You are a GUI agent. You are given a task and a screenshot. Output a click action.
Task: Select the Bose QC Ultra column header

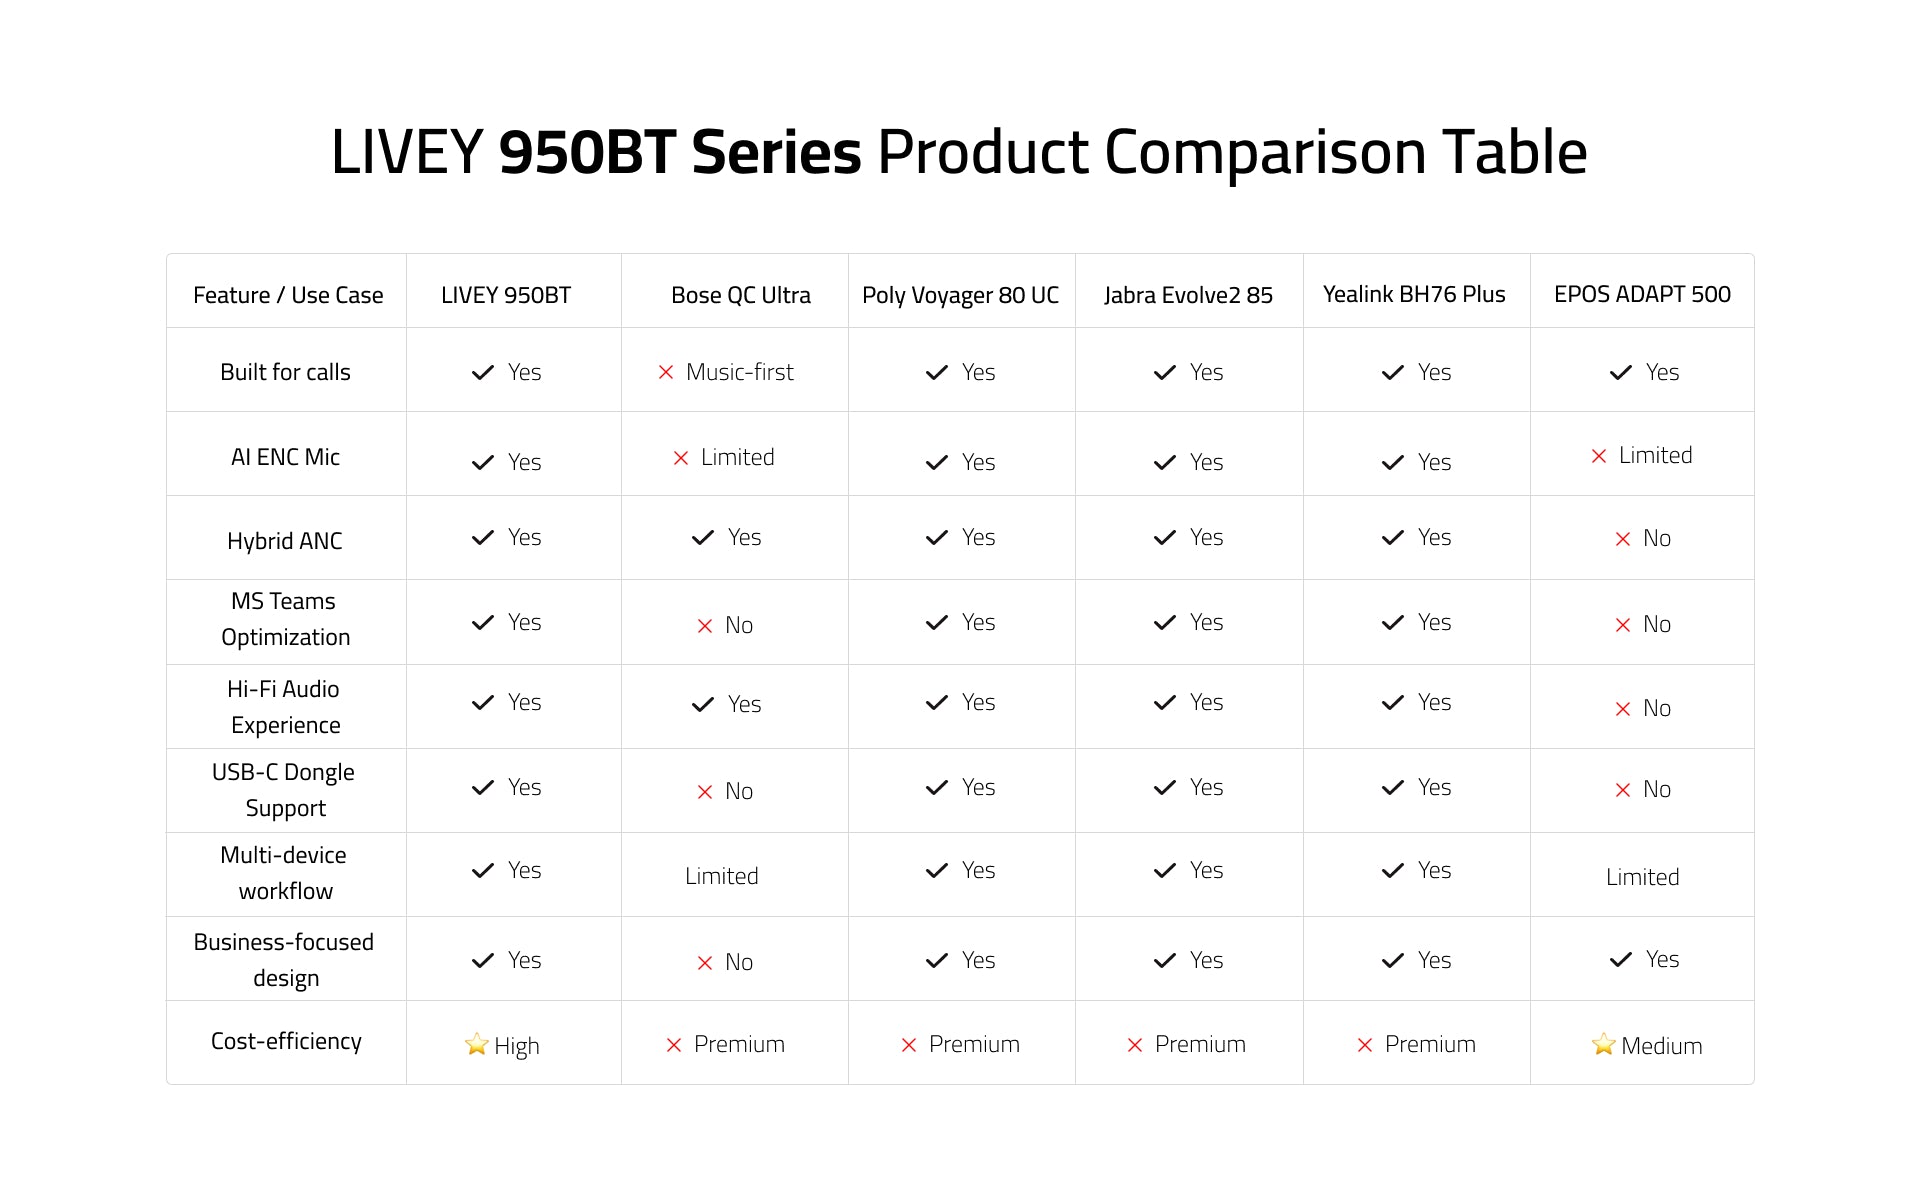click(x=740, y=295)
